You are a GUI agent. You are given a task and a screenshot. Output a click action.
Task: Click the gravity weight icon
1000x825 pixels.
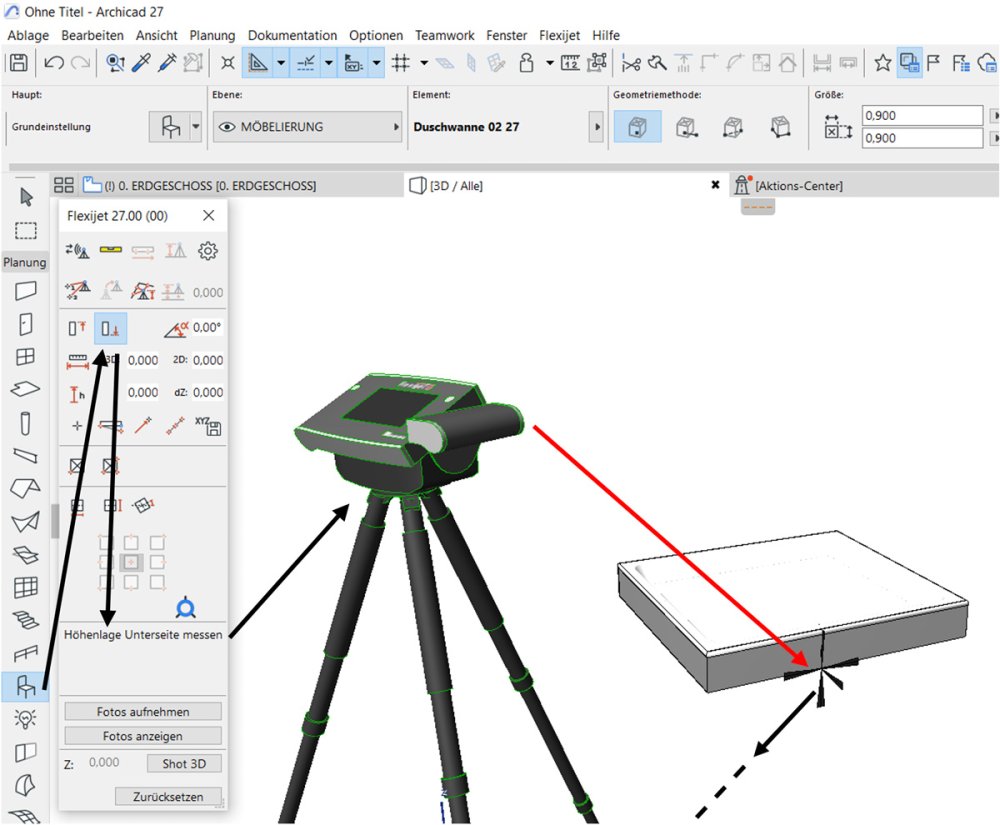[x=526, y=62]
